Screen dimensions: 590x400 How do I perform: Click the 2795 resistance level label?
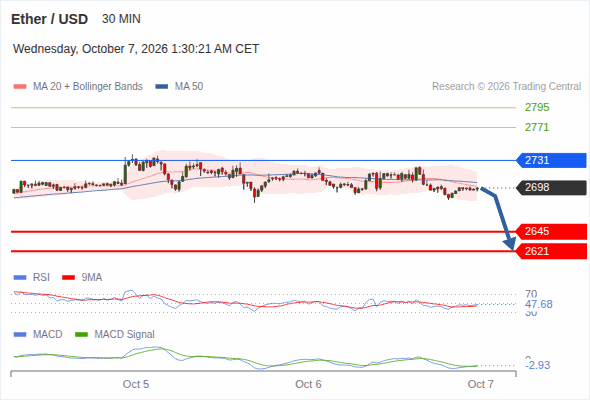[x=537, y=108]
